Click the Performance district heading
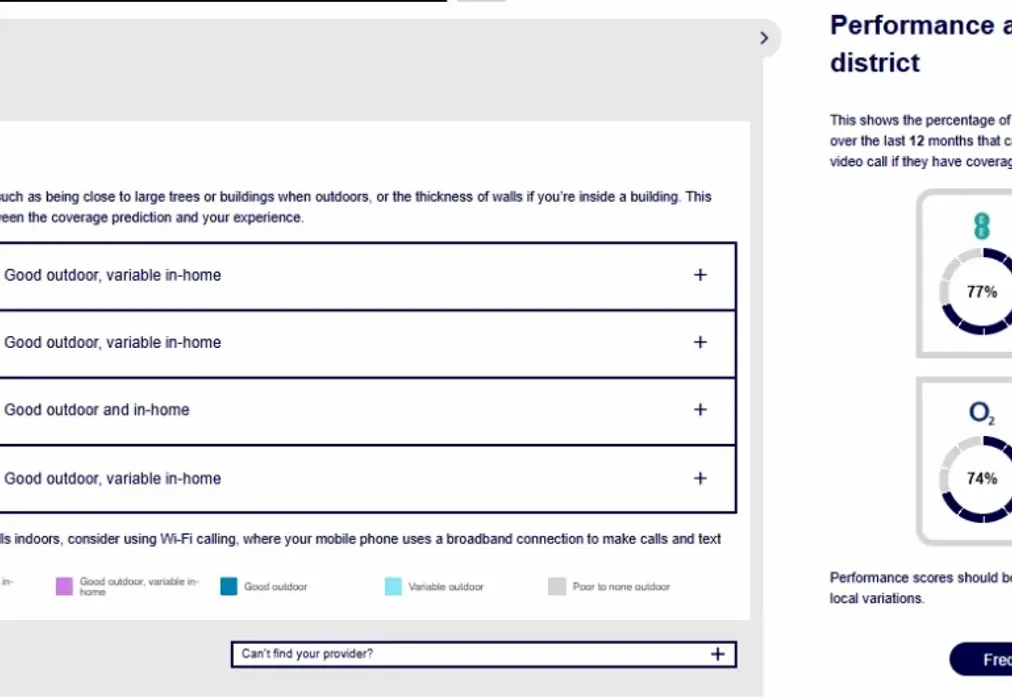This screenshot has width=1012, height=700. pos(921,44)
